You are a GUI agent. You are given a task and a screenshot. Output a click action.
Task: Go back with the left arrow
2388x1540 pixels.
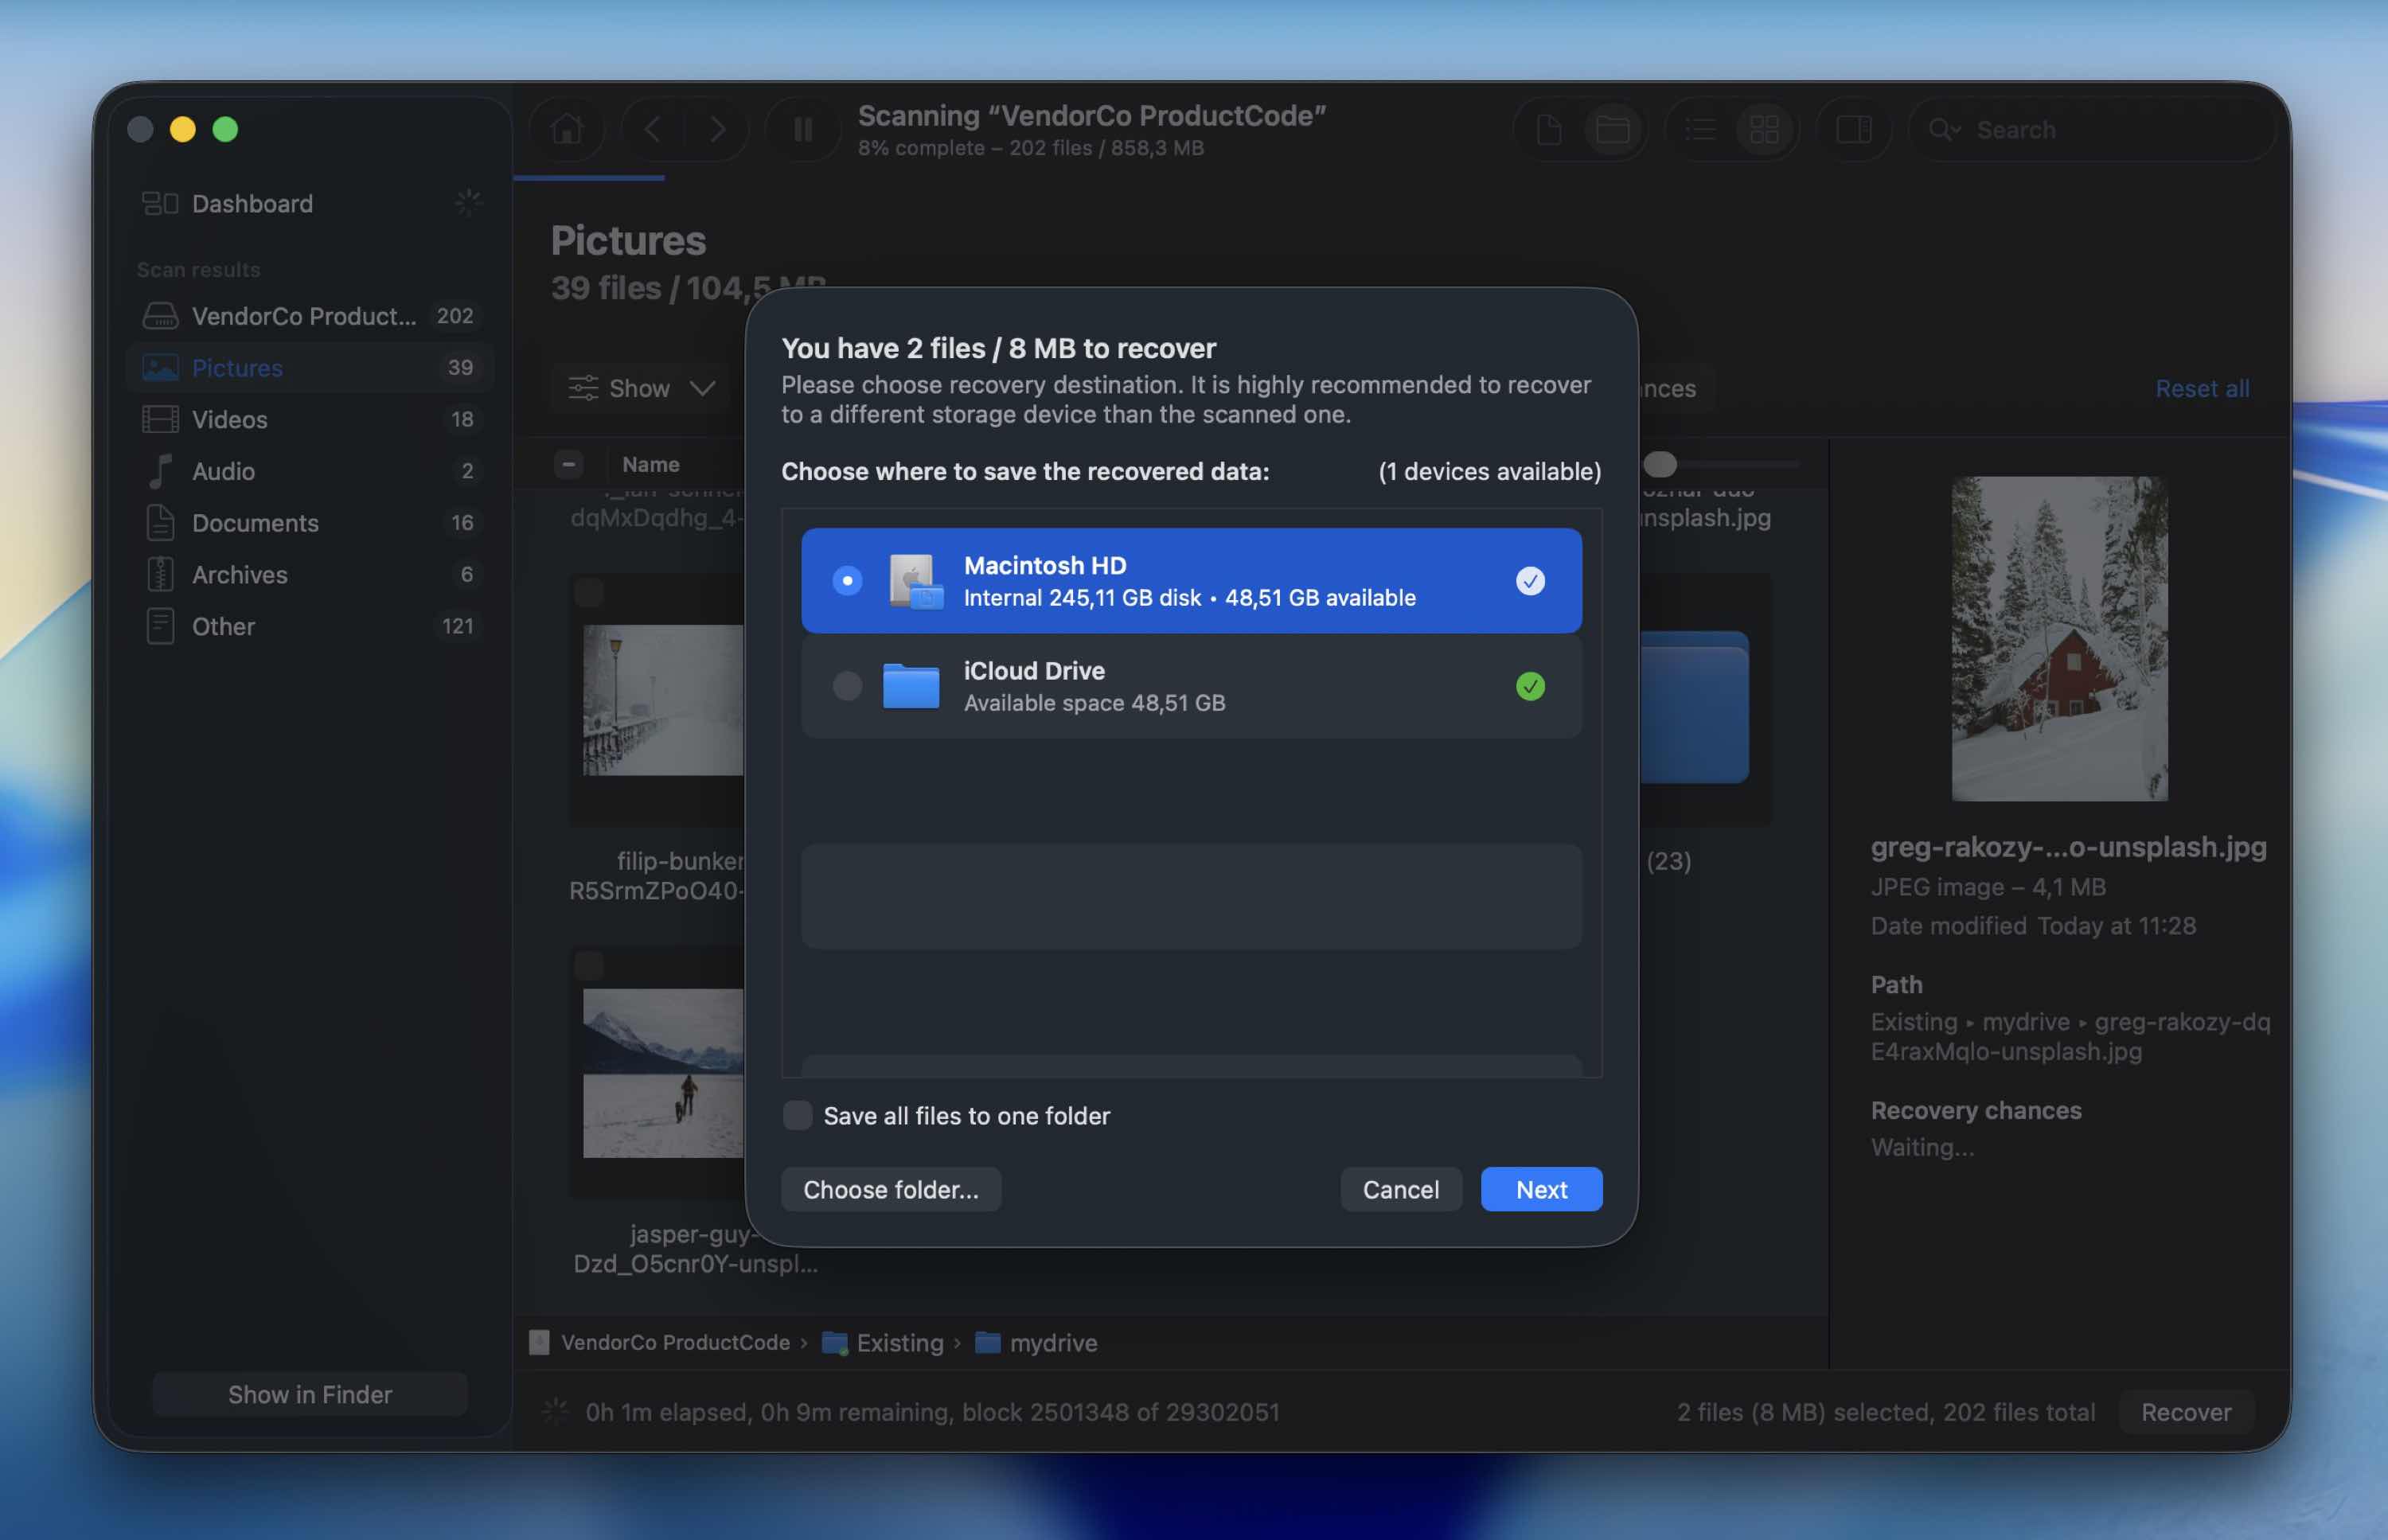[652, 129]
